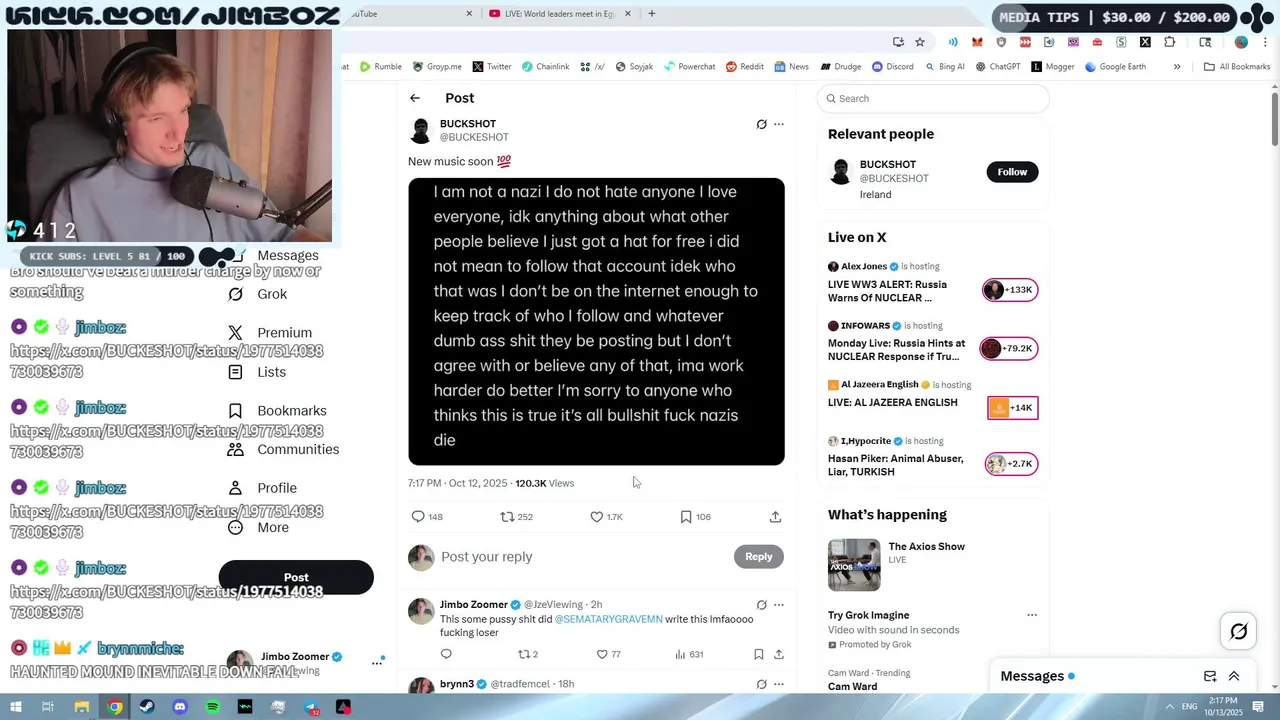Repost the BUCKSHOT post with 252 reposts
The width and height of the screenshot is (1280, 720).
(x=507, y=517)
